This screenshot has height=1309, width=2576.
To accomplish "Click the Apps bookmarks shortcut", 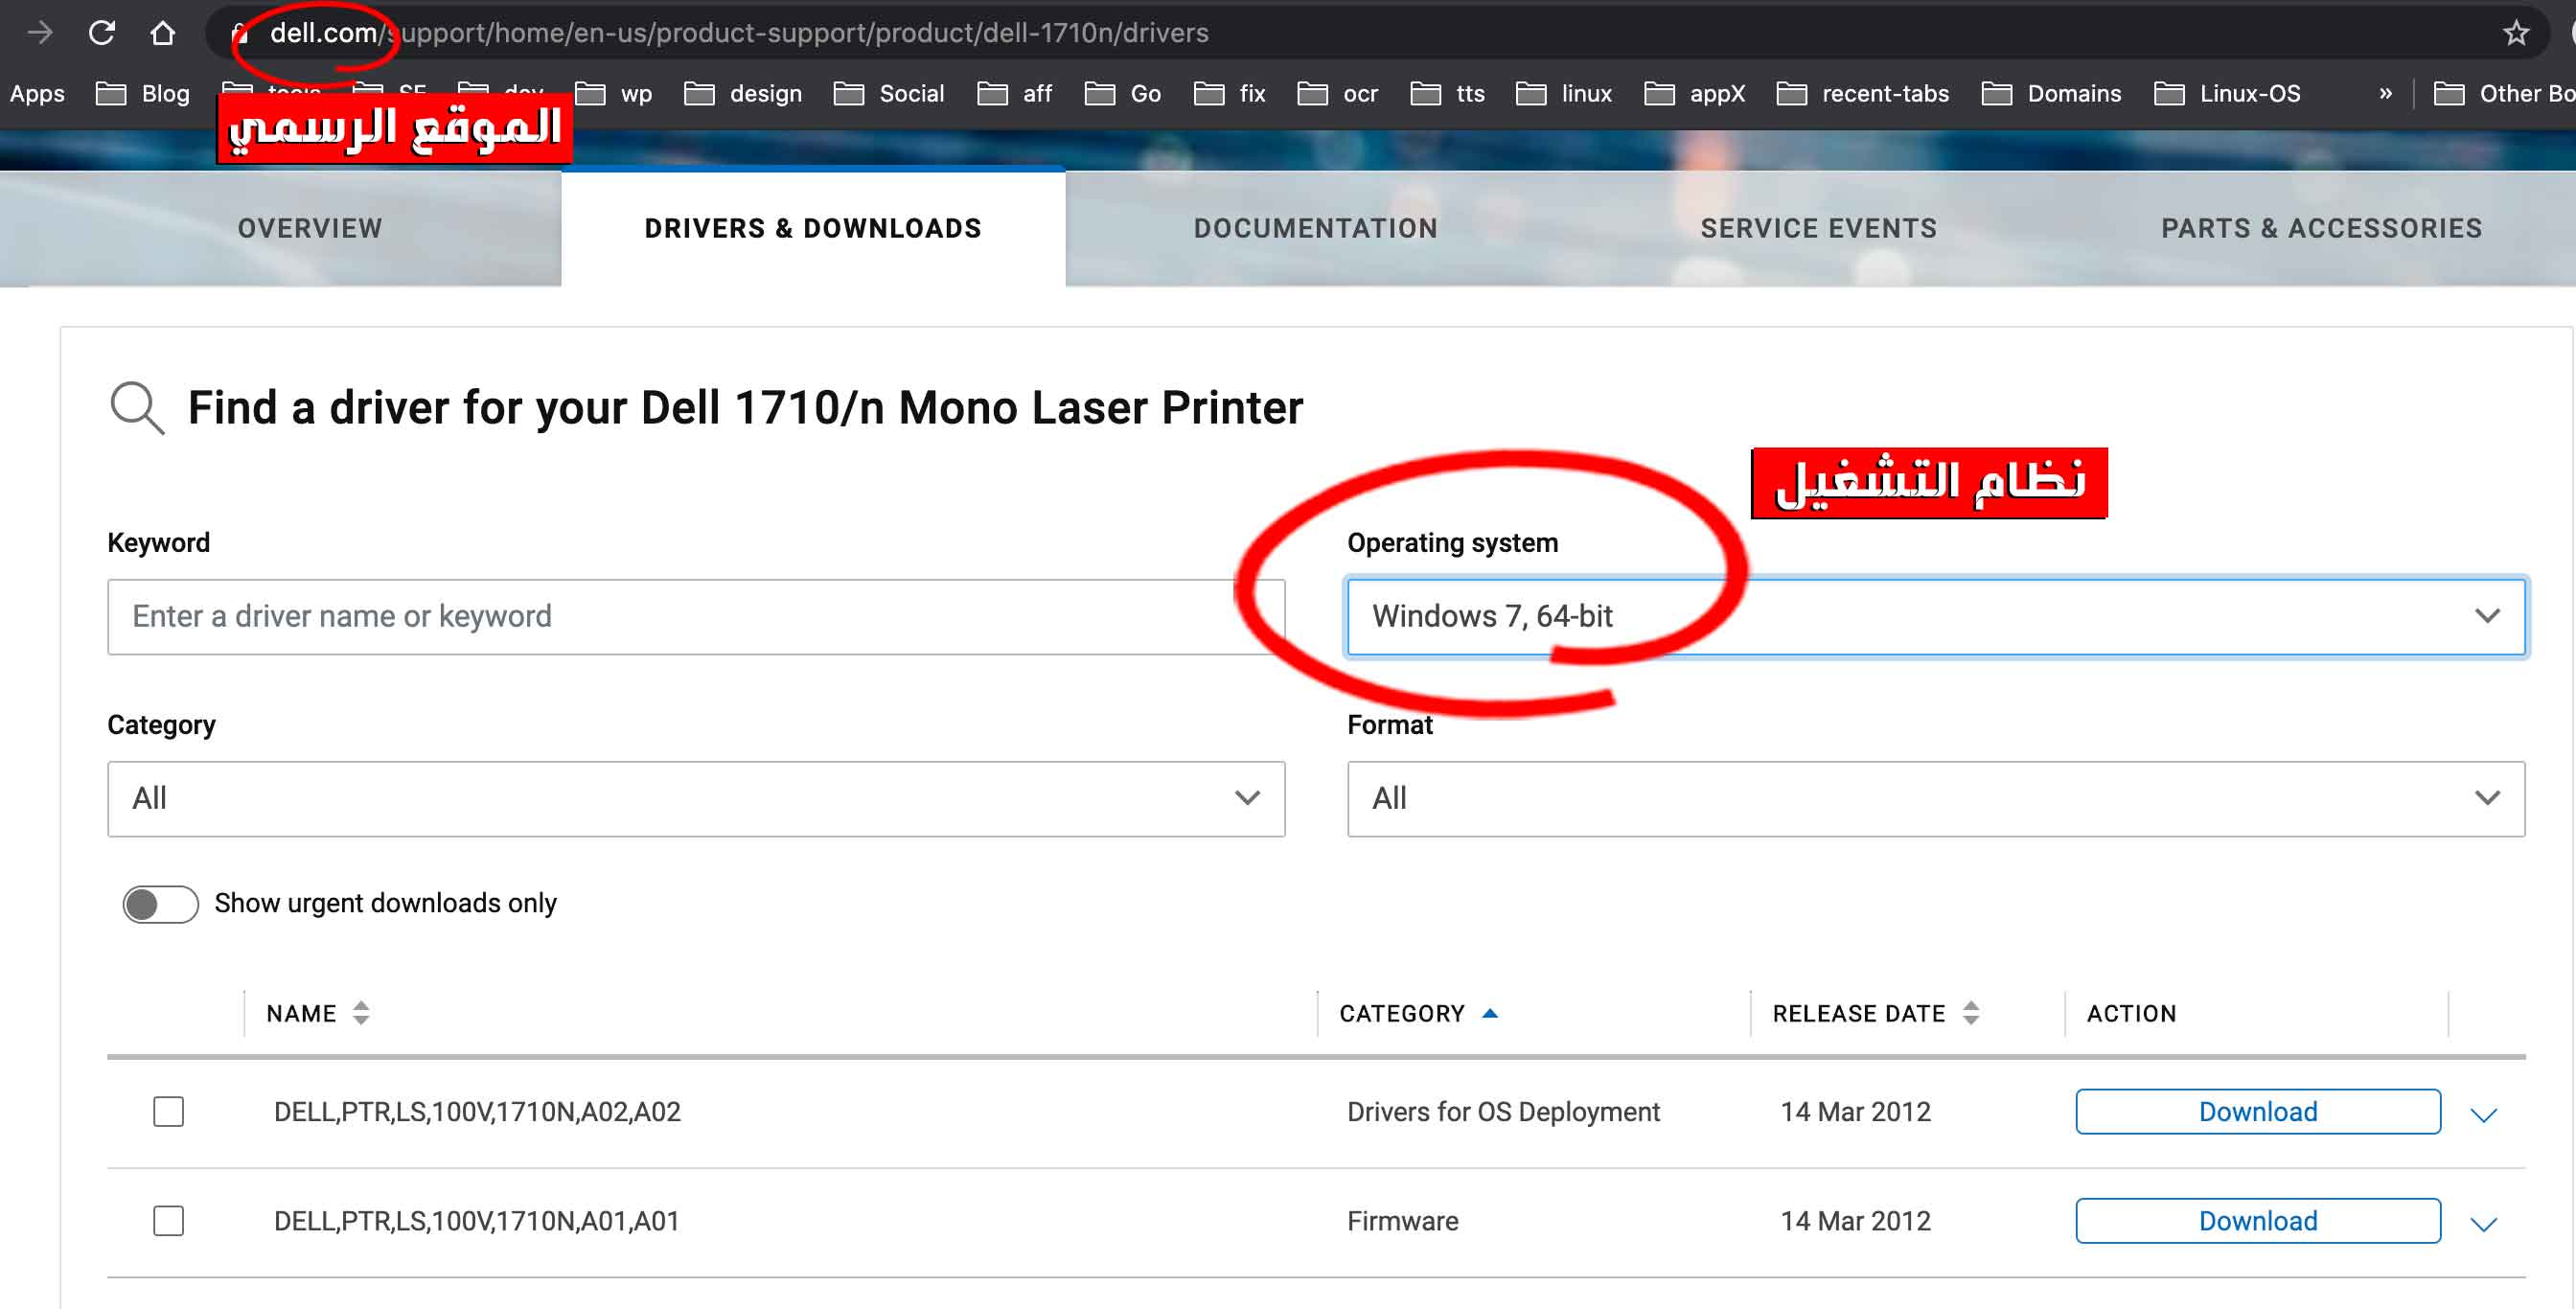I will (37, 93).
